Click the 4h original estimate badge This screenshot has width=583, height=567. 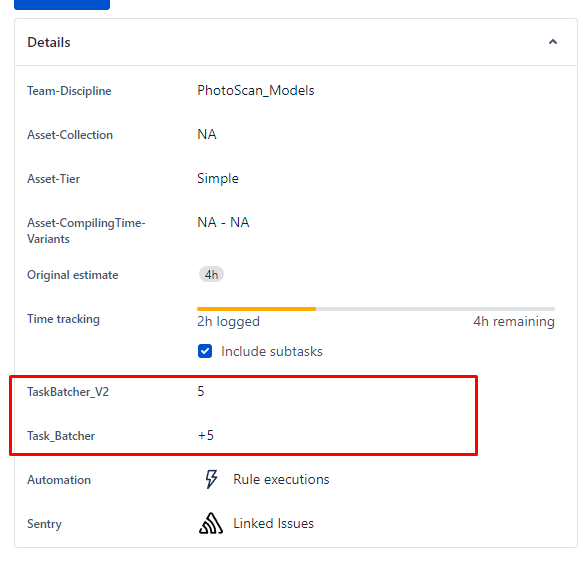point(211,274)
